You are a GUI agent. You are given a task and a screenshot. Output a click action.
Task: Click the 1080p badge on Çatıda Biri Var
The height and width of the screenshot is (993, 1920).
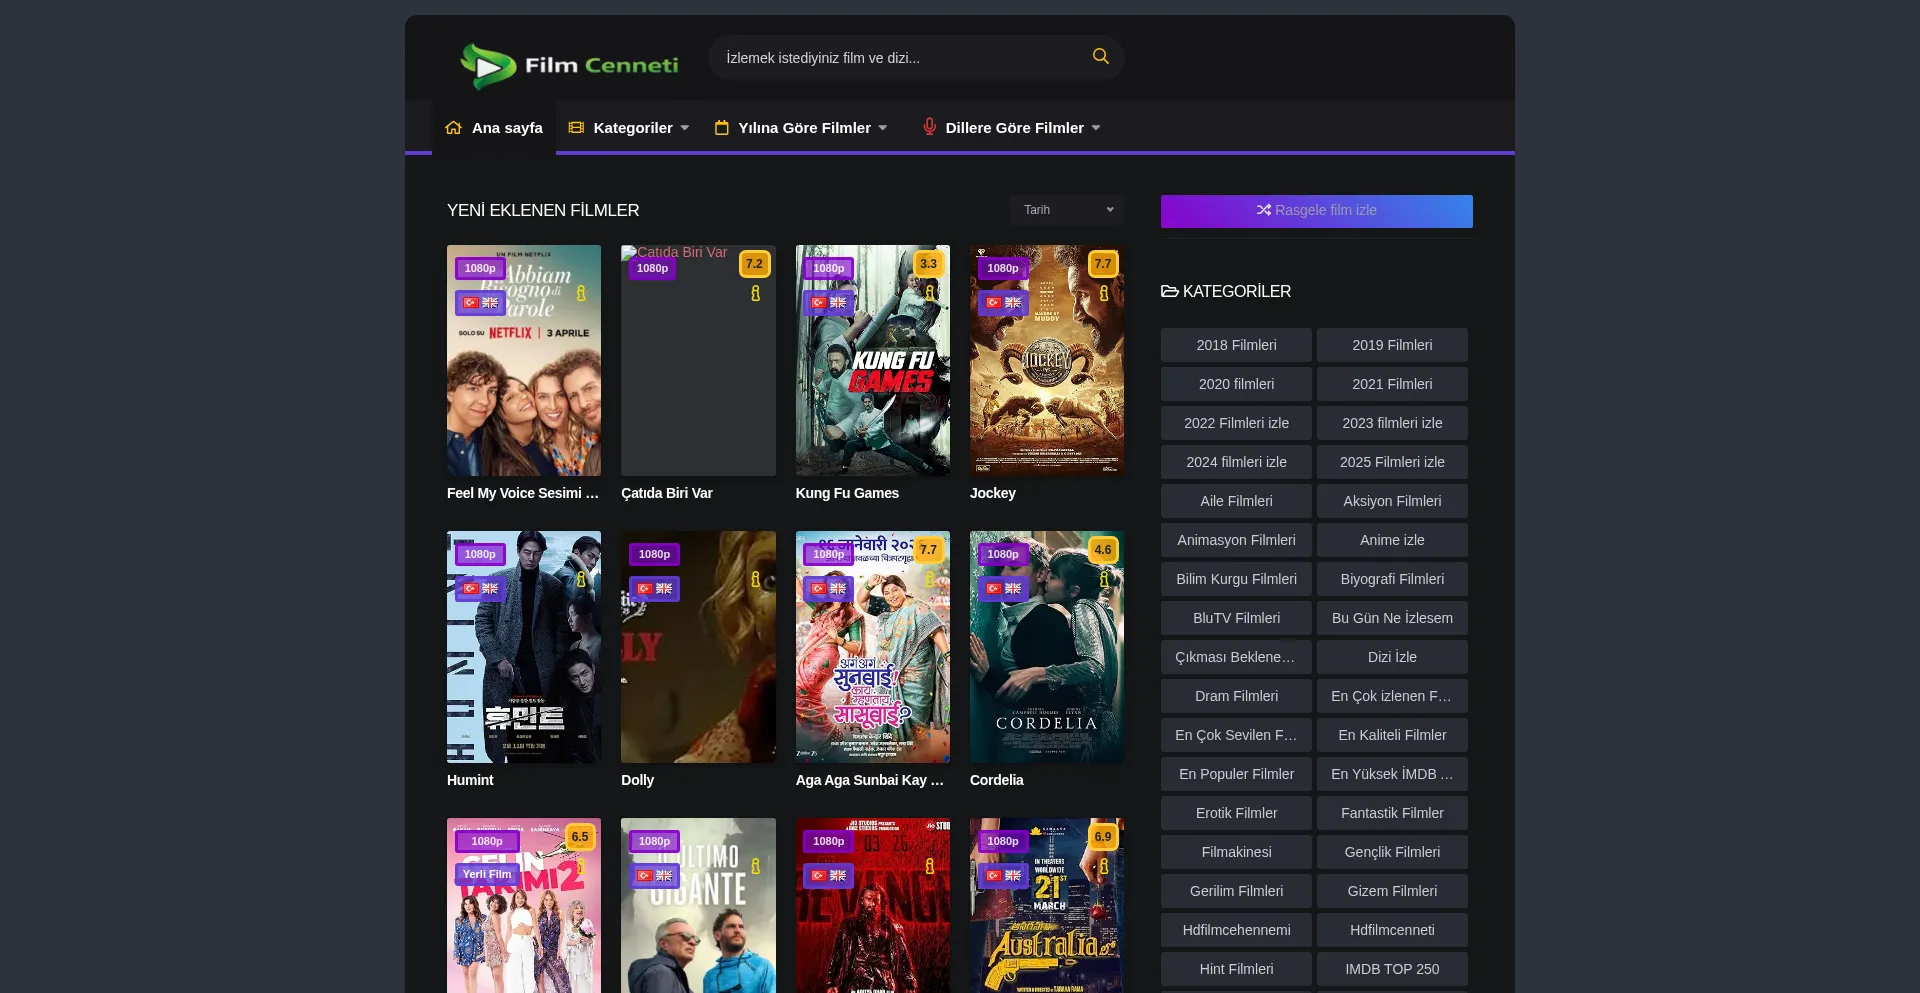pyautogui.click(x=652, y=268)
